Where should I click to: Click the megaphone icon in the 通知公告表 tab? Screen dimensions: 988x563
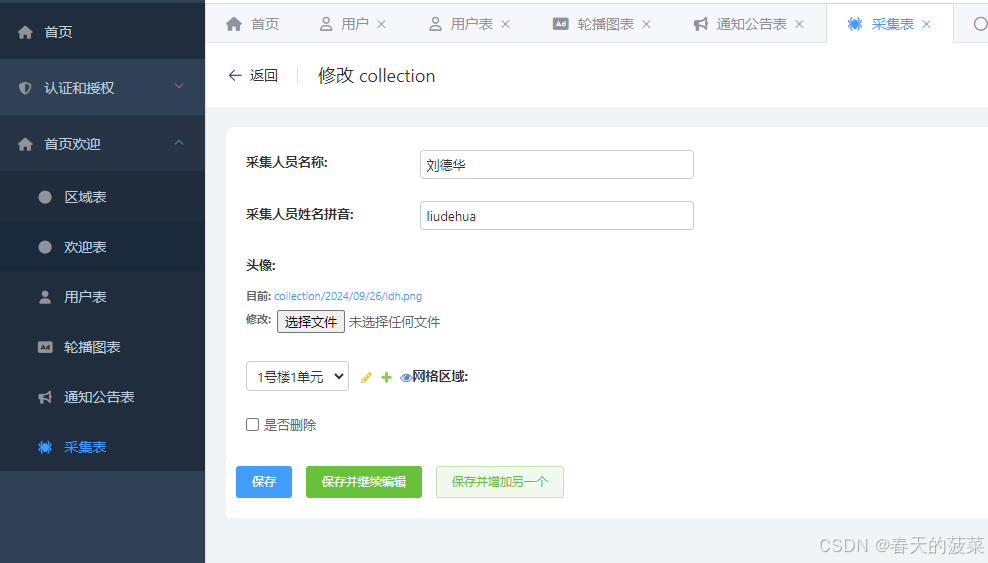(701, 24)
